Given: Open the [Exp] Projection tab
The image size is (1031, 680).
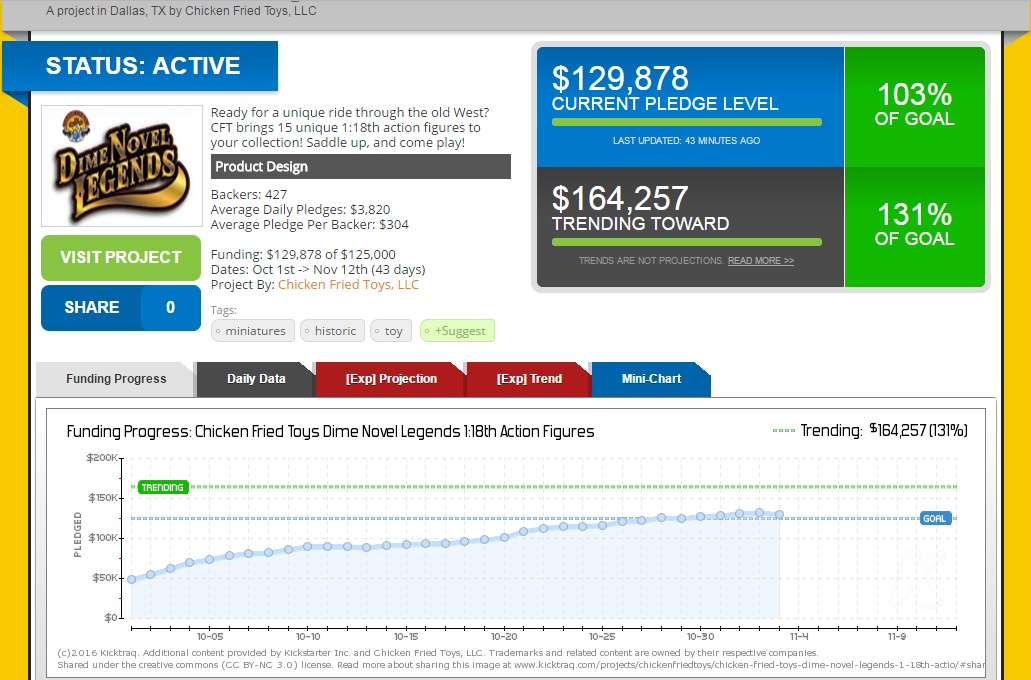Looking at the screenshot, I should pyautogui.click(x=391, y=380).
